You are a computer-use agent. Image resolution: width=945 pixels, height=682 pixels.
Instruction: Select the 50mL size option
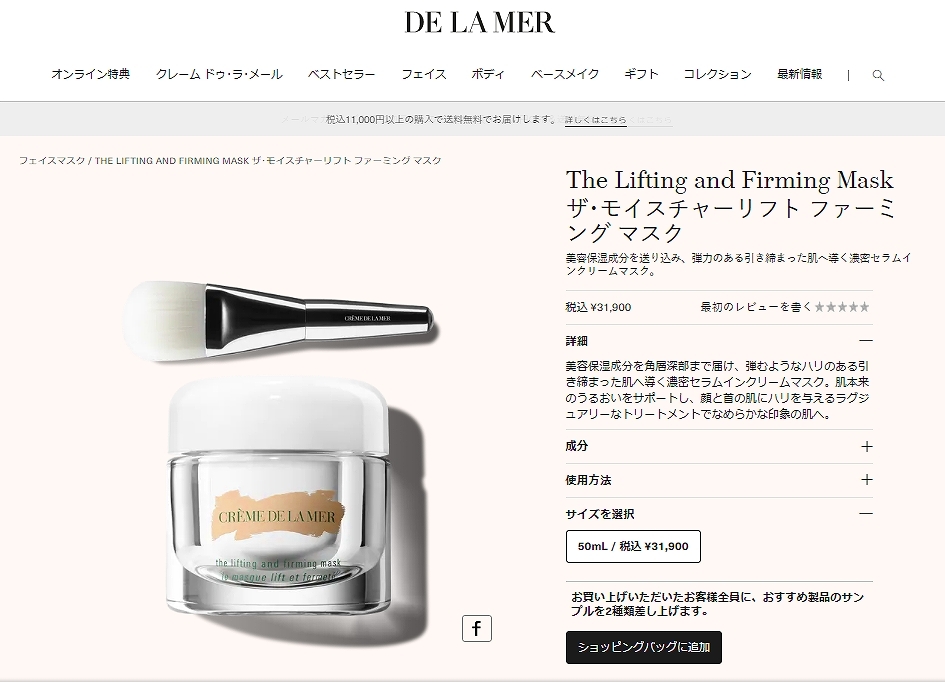633,546
